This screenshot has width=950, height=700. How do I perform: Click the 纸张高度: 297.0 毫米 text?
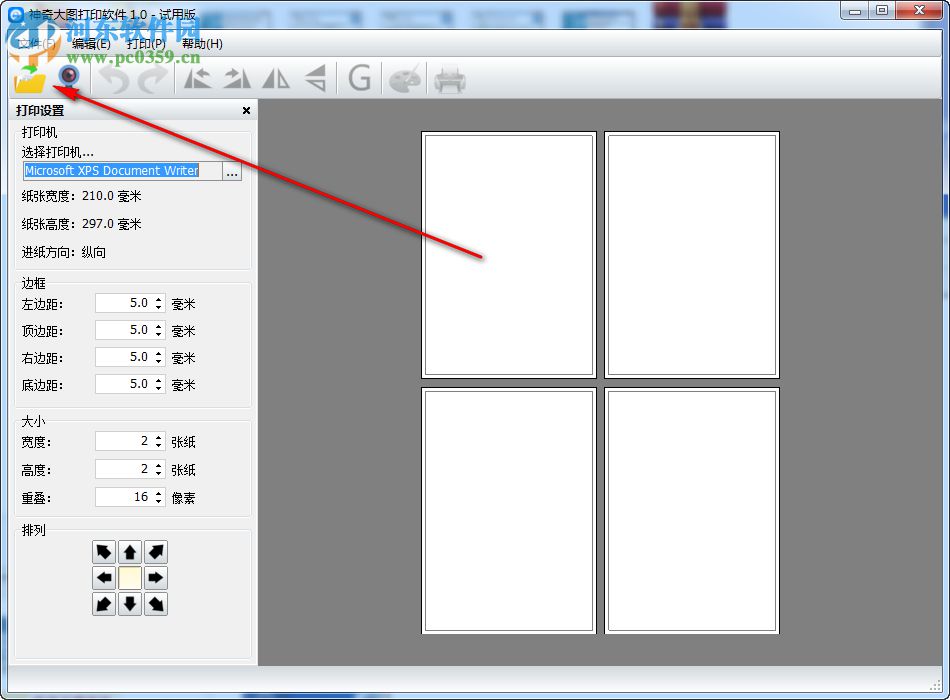(81, 224)
